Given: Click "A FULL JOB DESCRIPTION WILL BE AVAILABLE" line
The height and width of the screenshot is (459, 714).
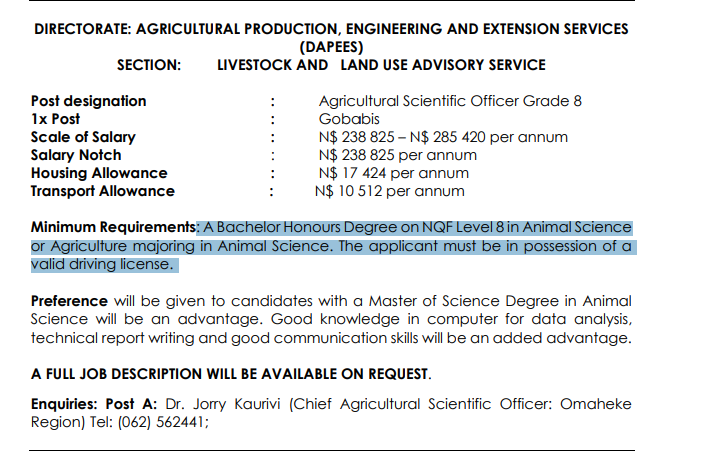Looking at the screenshot, I should point(230,375).
